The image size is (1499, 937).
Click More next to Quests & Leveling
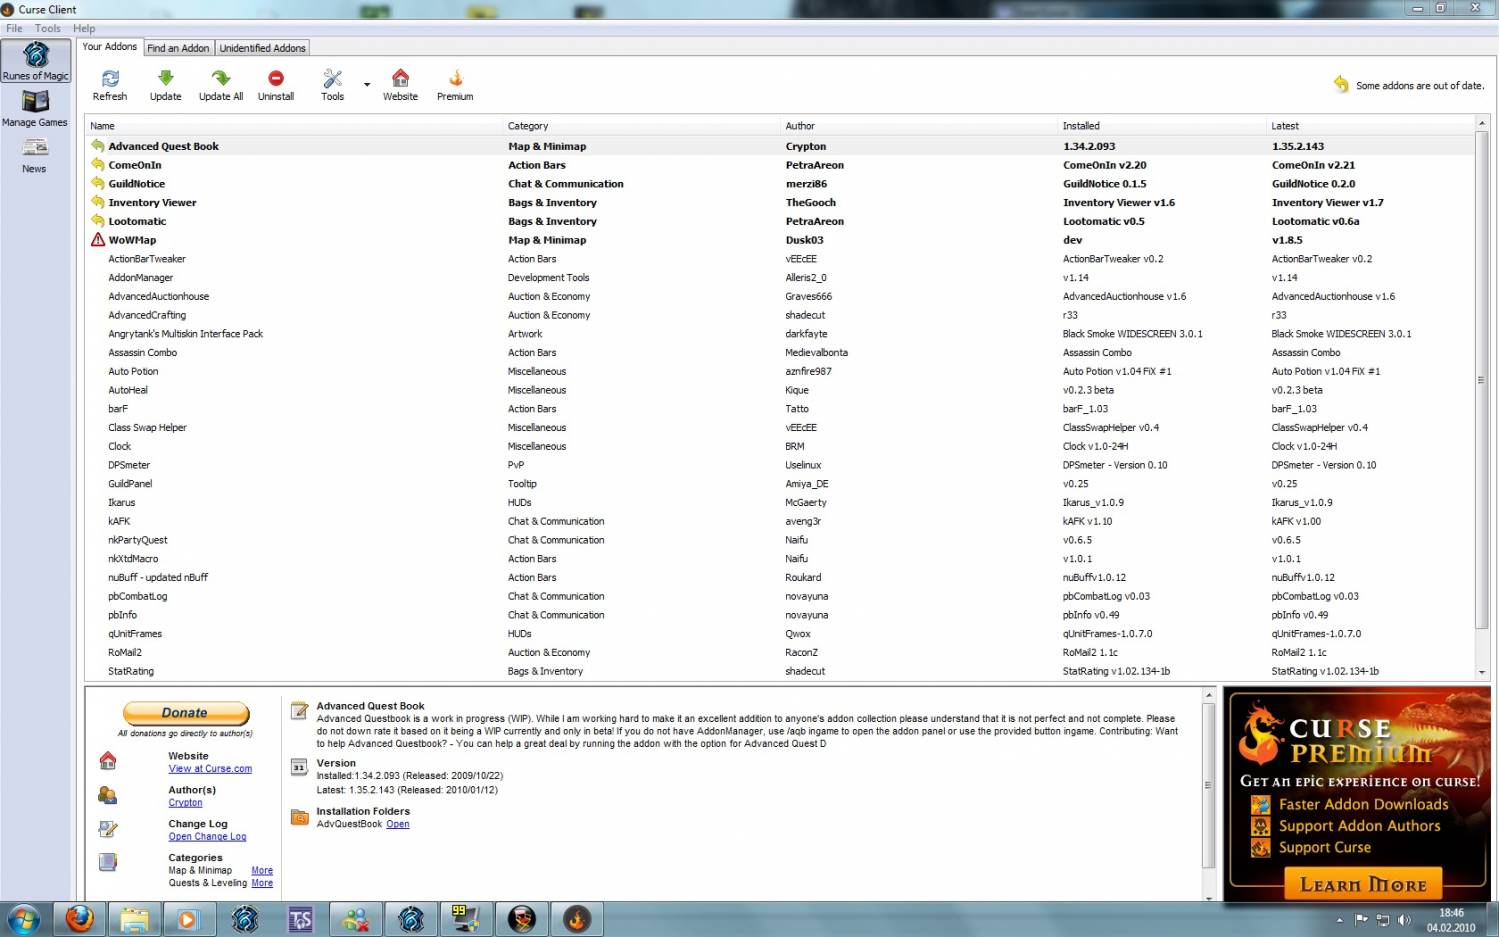[x=262, y=883]
